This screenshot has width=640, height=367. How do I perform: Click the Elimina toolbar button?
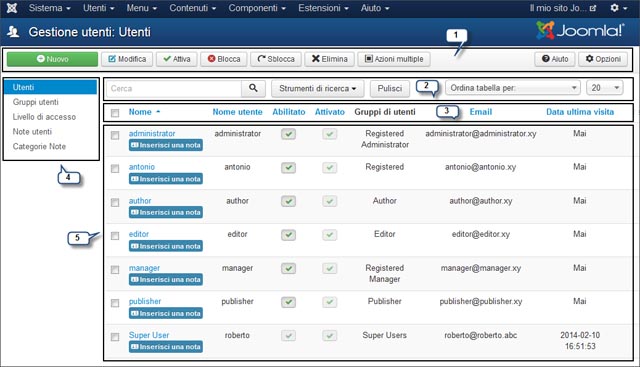coord(329,59)
